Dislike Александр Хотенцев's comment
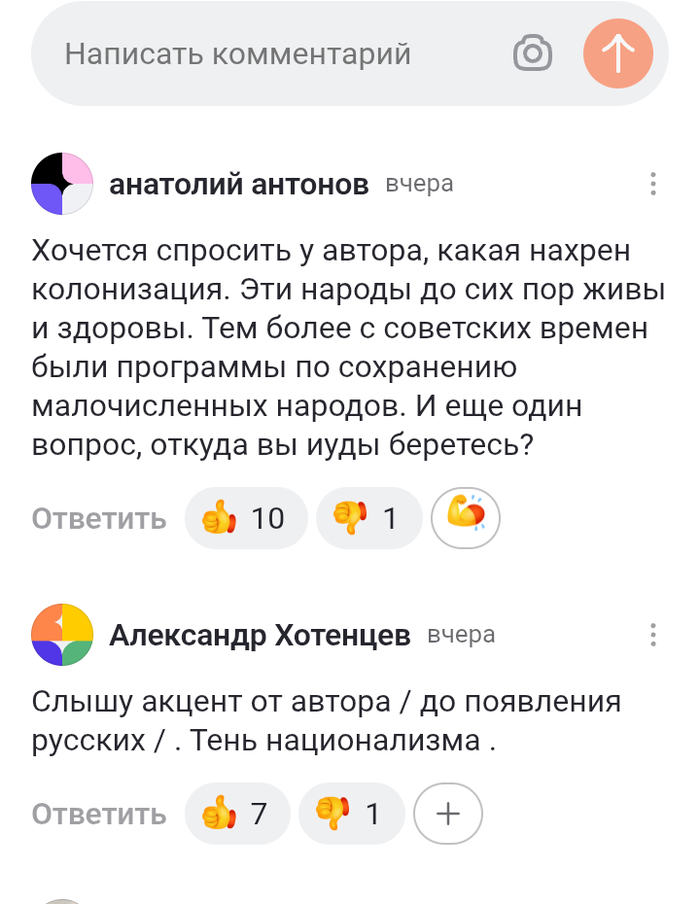This screenshot has width=700, height=904. (351, 814)
